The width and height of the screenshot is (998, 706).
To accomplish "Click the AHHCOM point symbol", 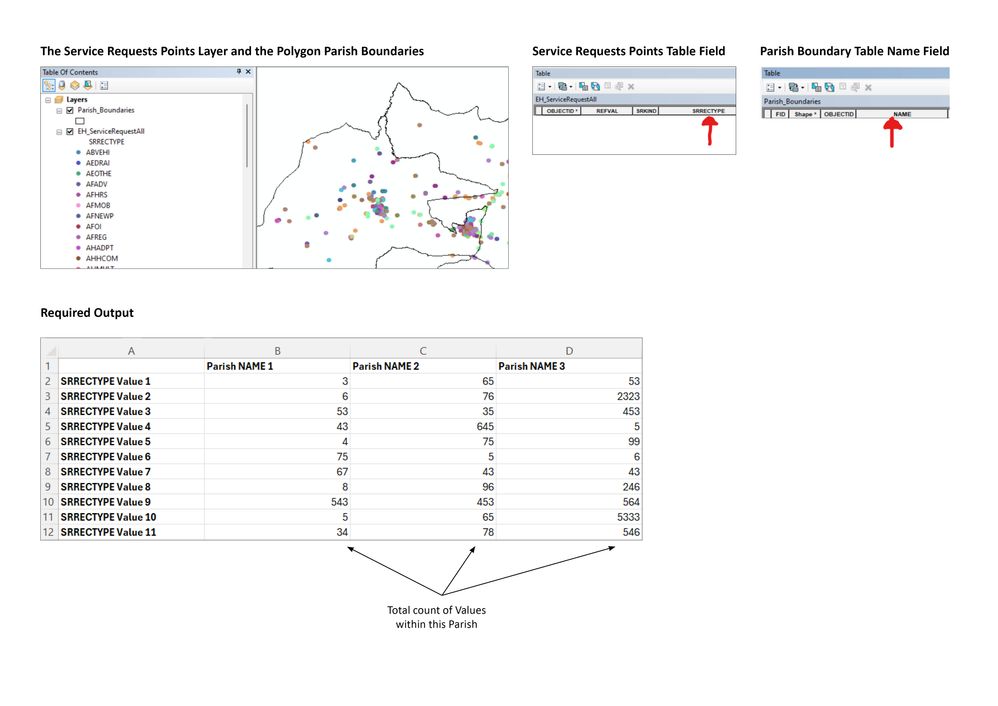I will pyautogui.click(x=78, y=258).
